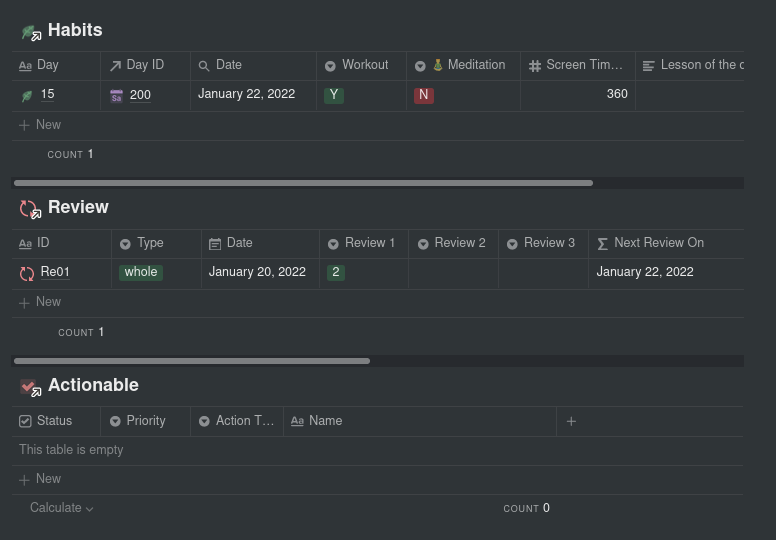Select the January 20, 2022 date cell
Viewport: 776px width, 540px height.
[x=260, y=273]
